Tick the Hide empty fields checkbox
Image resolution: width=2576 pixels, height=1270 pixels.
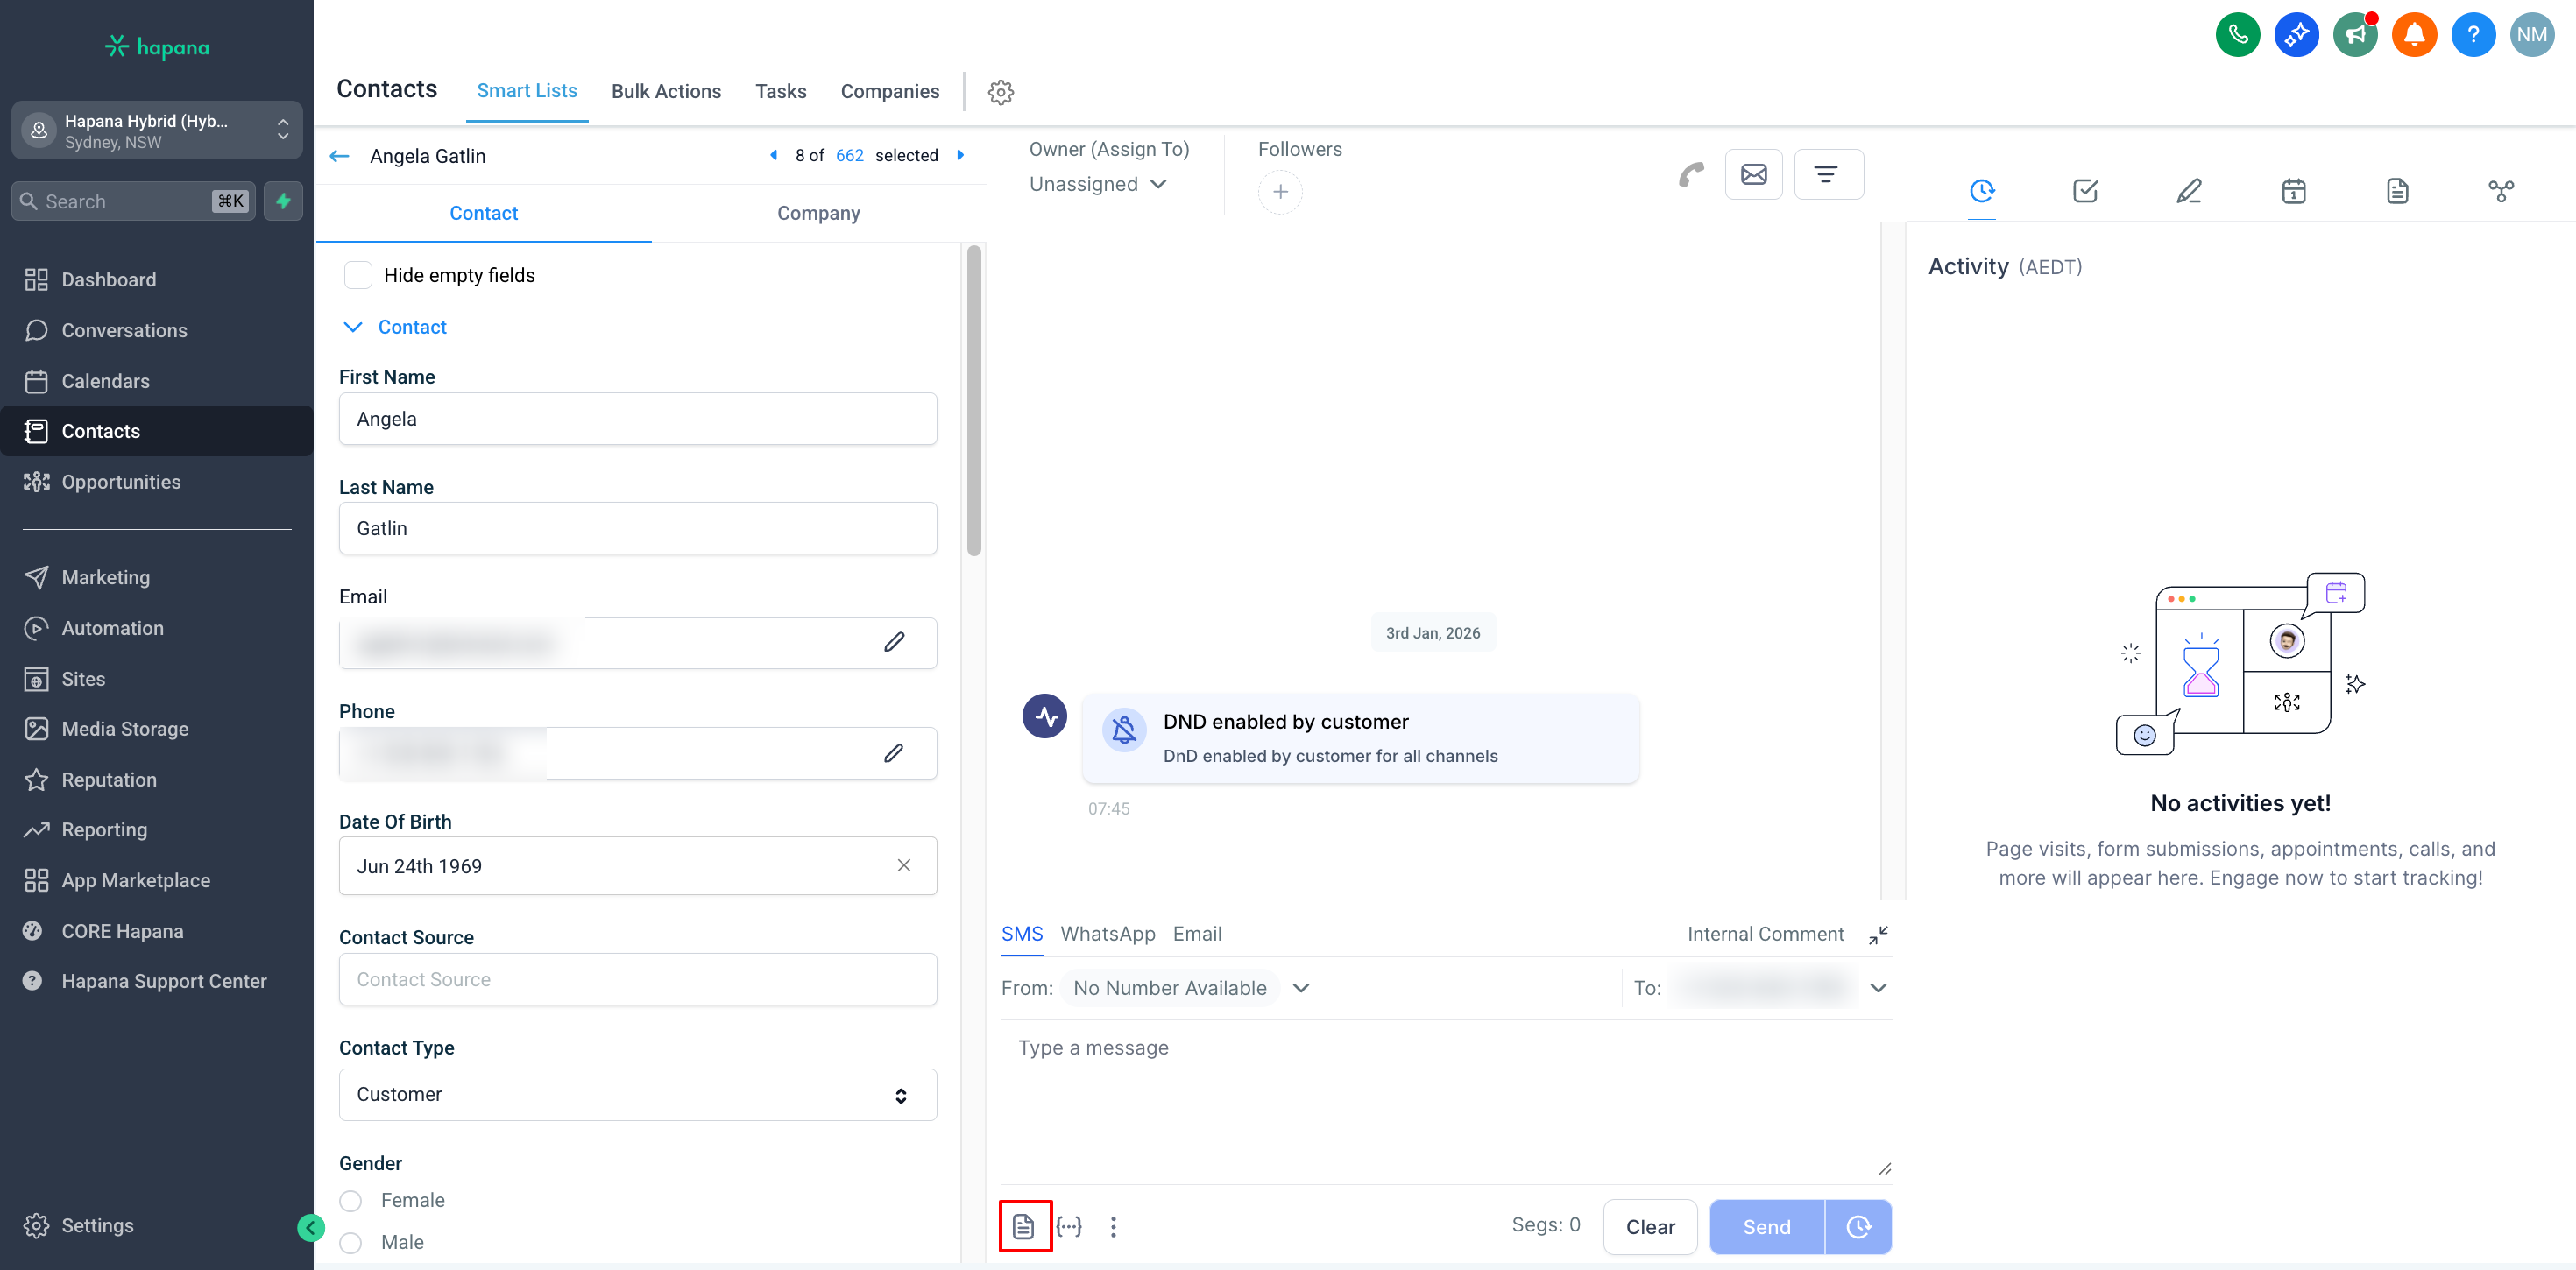(x=358, y=275)
